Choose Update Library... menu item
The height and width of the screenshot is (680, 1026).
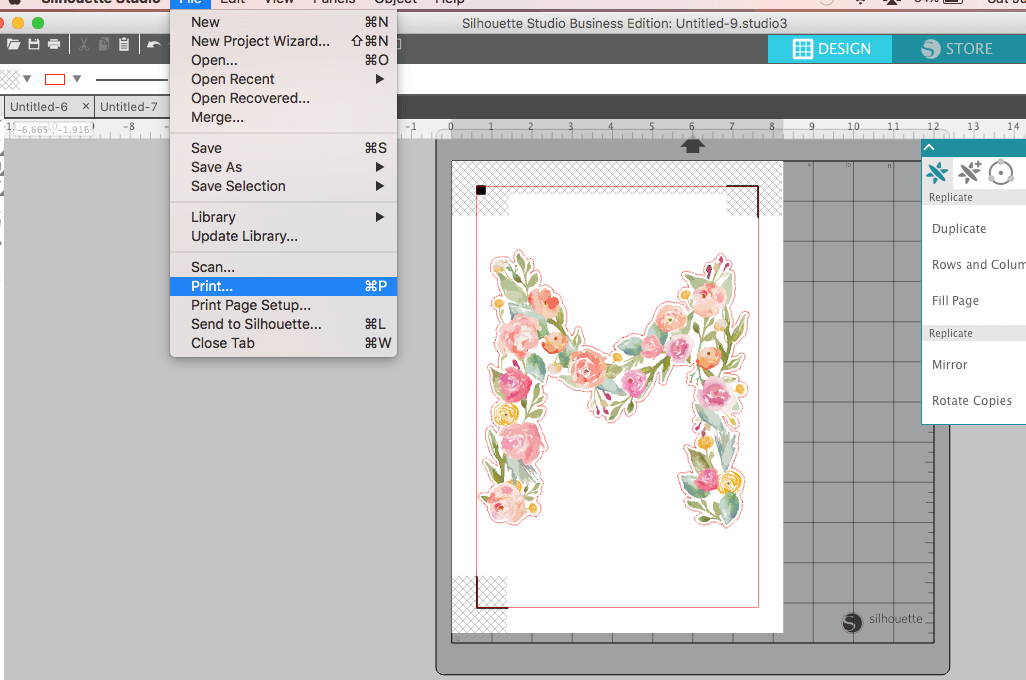coord(283,236)
